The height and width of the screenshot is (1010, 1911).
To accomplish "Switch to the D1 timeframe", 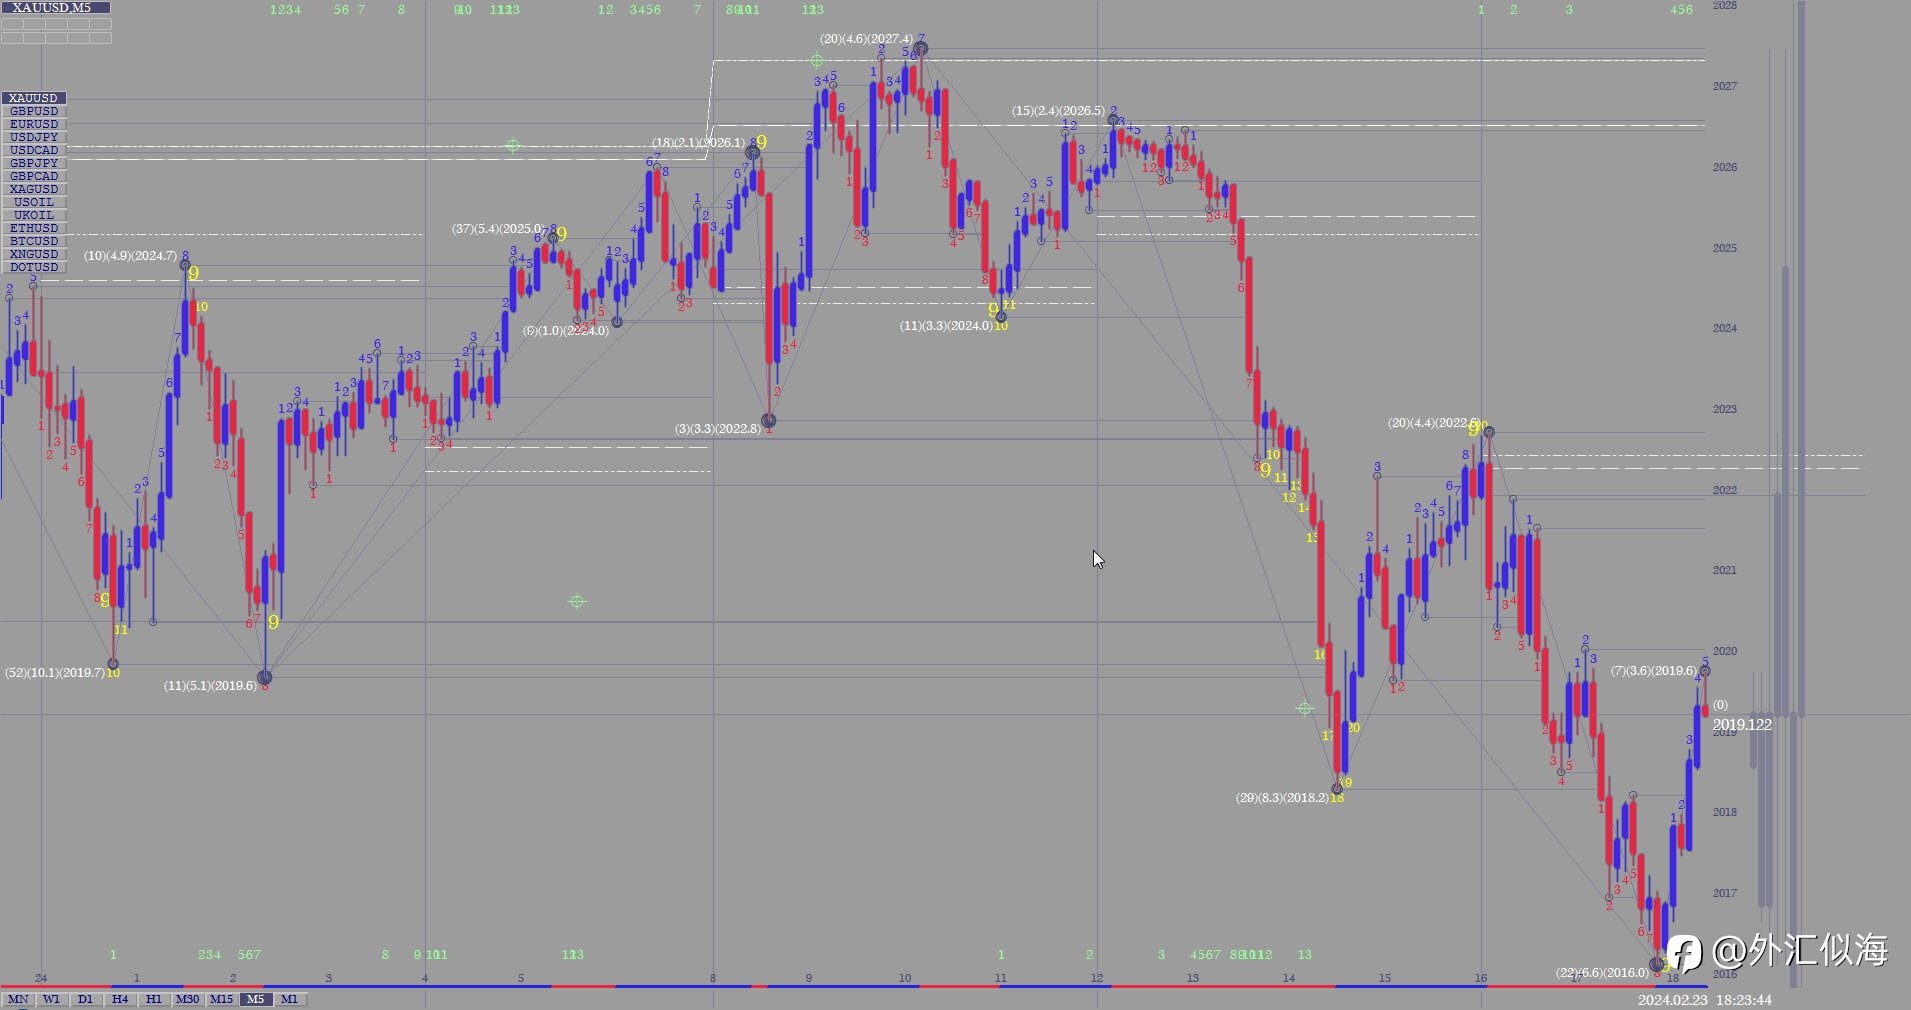I will [x=85, y=999].
